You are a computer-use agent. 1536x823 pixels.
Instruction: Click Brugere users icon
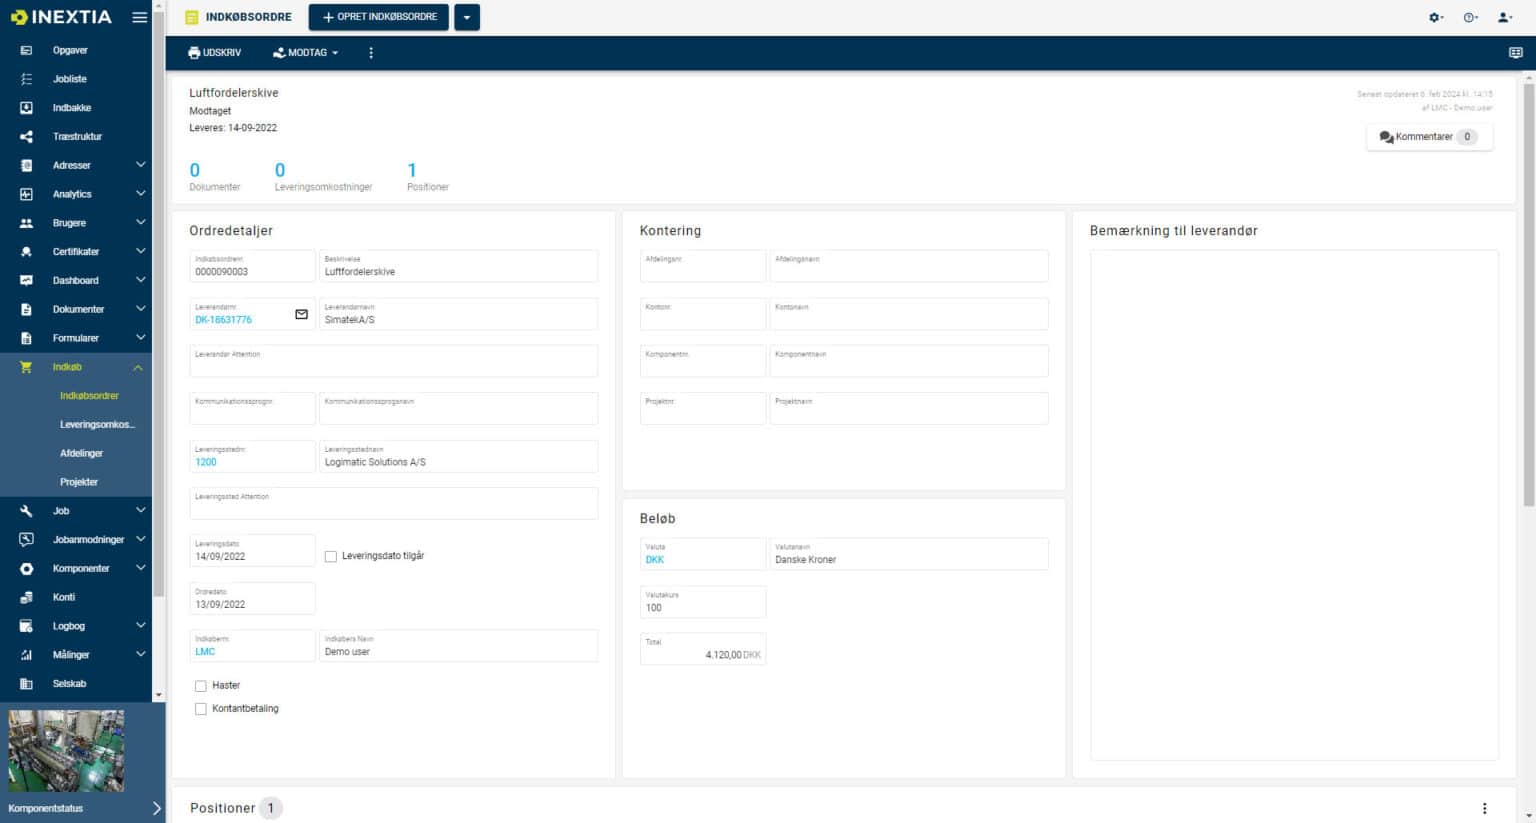(x=26, y=223)
